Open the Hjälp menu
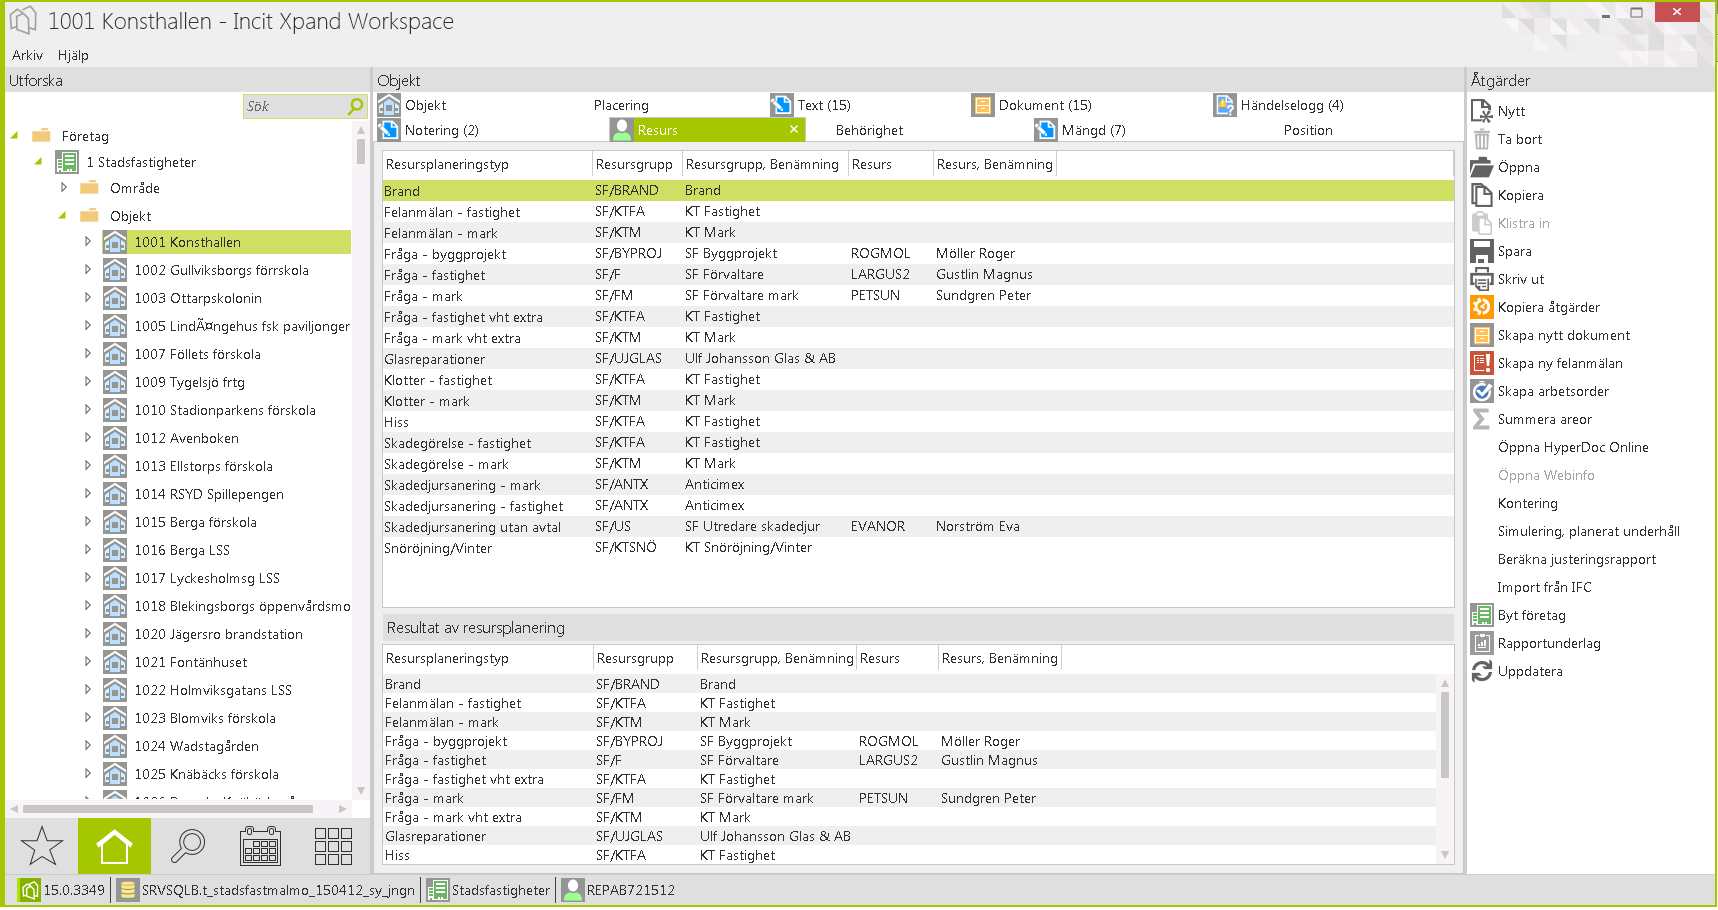The height and width of the screenshot is (910, 1718). pos(73,55)
